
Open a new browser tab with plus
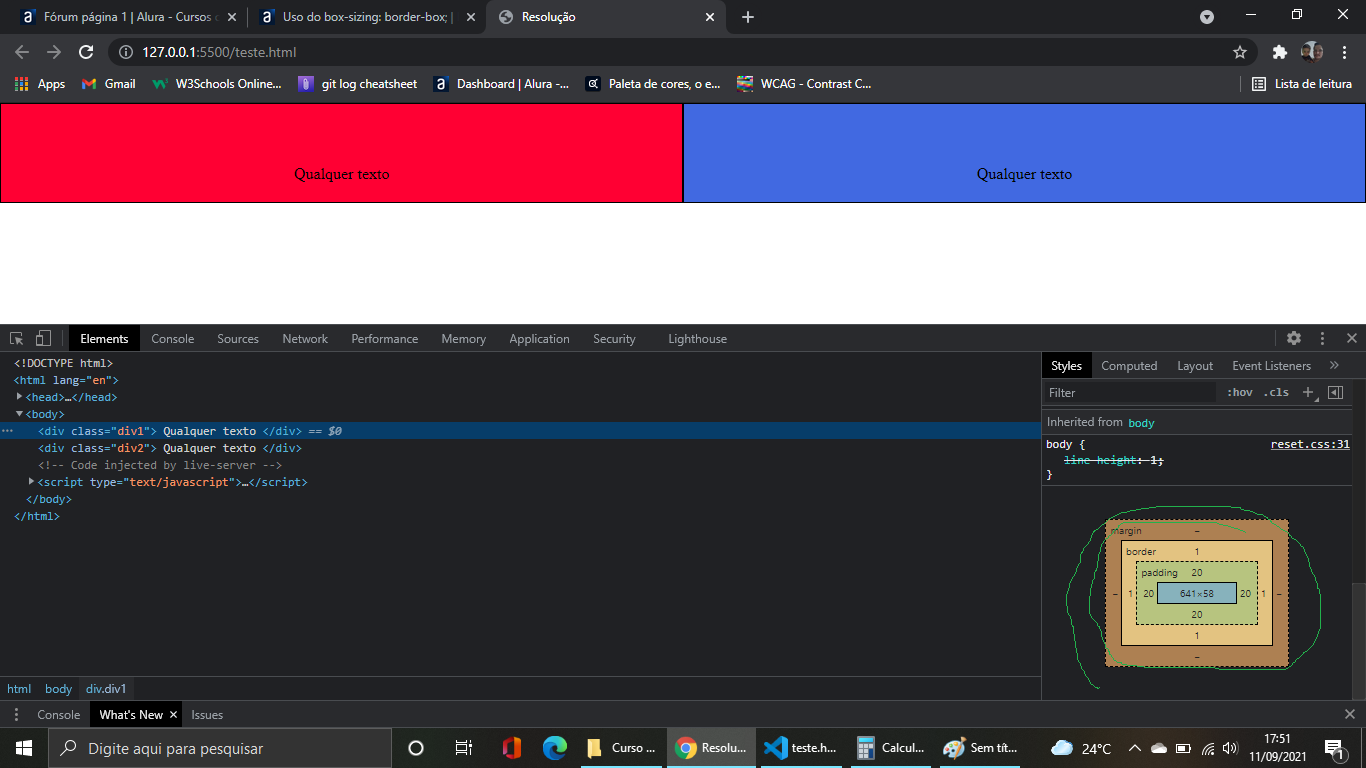748,17
